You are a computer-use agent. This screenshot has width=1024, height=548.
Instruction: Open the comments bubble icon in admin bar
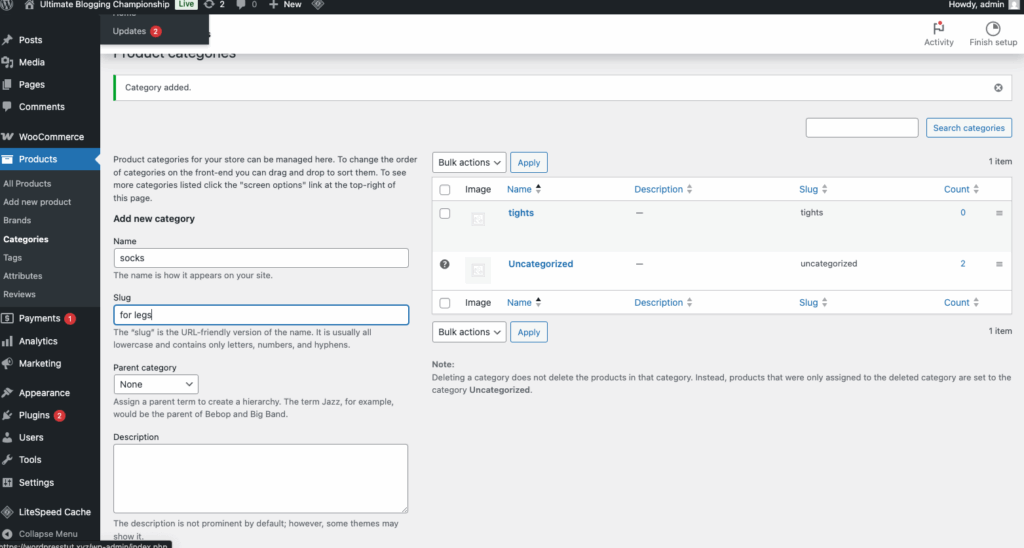pos(240,4)
